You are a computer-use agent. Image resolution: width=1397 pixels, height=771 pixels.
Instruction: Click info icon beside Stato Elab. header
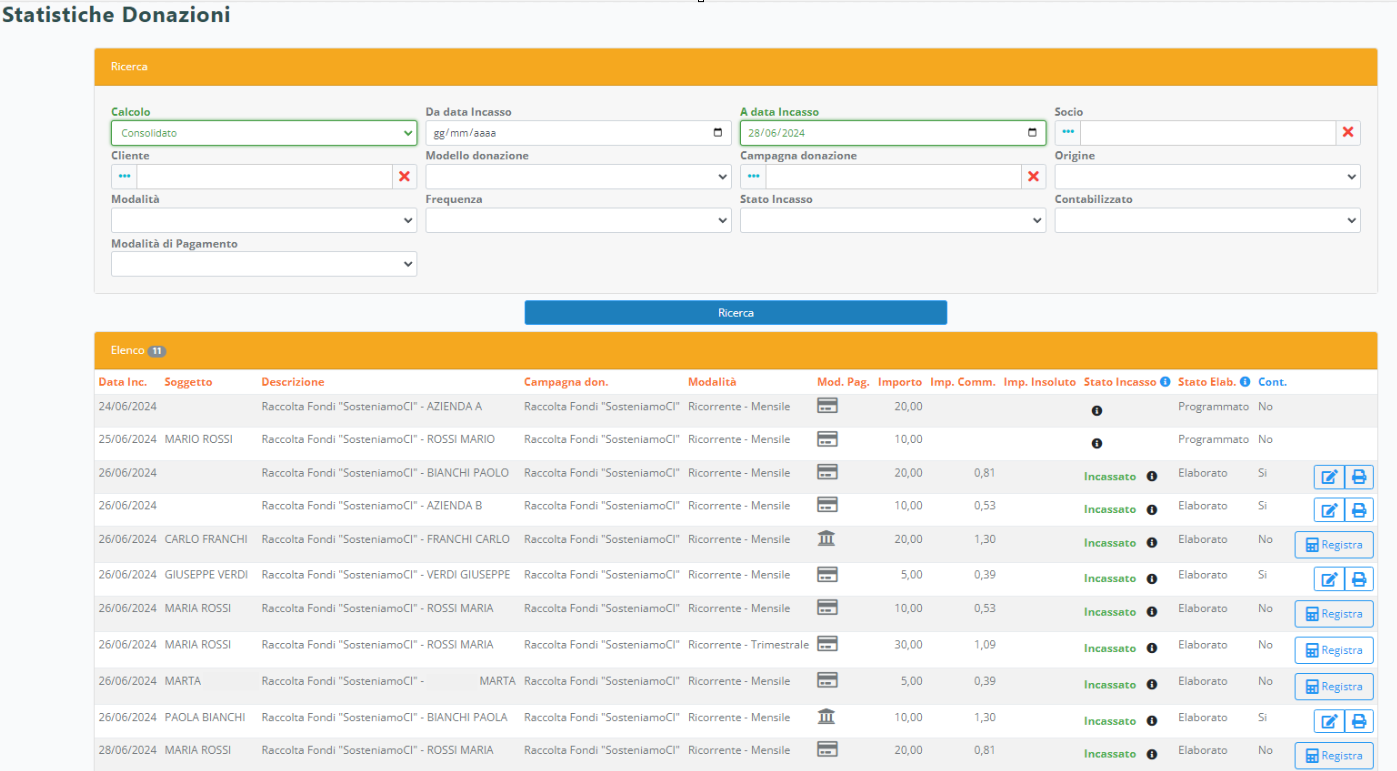(1245, 382)
